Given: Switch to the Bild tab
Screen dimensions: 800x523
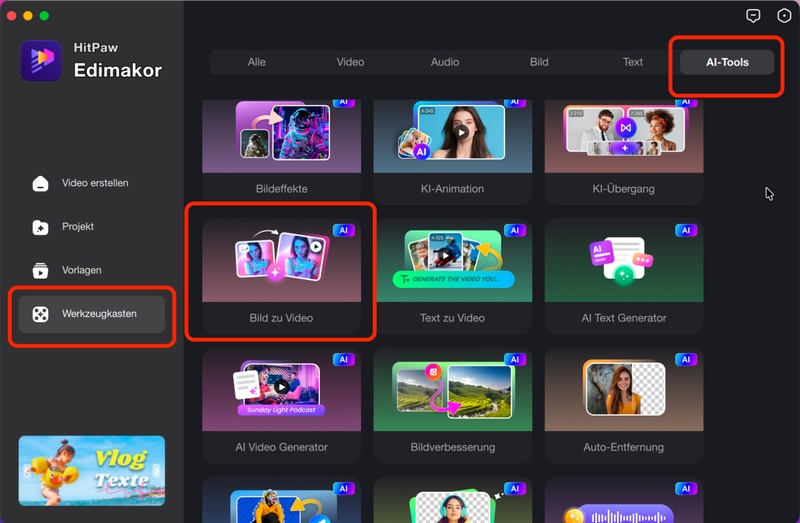Looking at the screenshot, I should (539, 62).
